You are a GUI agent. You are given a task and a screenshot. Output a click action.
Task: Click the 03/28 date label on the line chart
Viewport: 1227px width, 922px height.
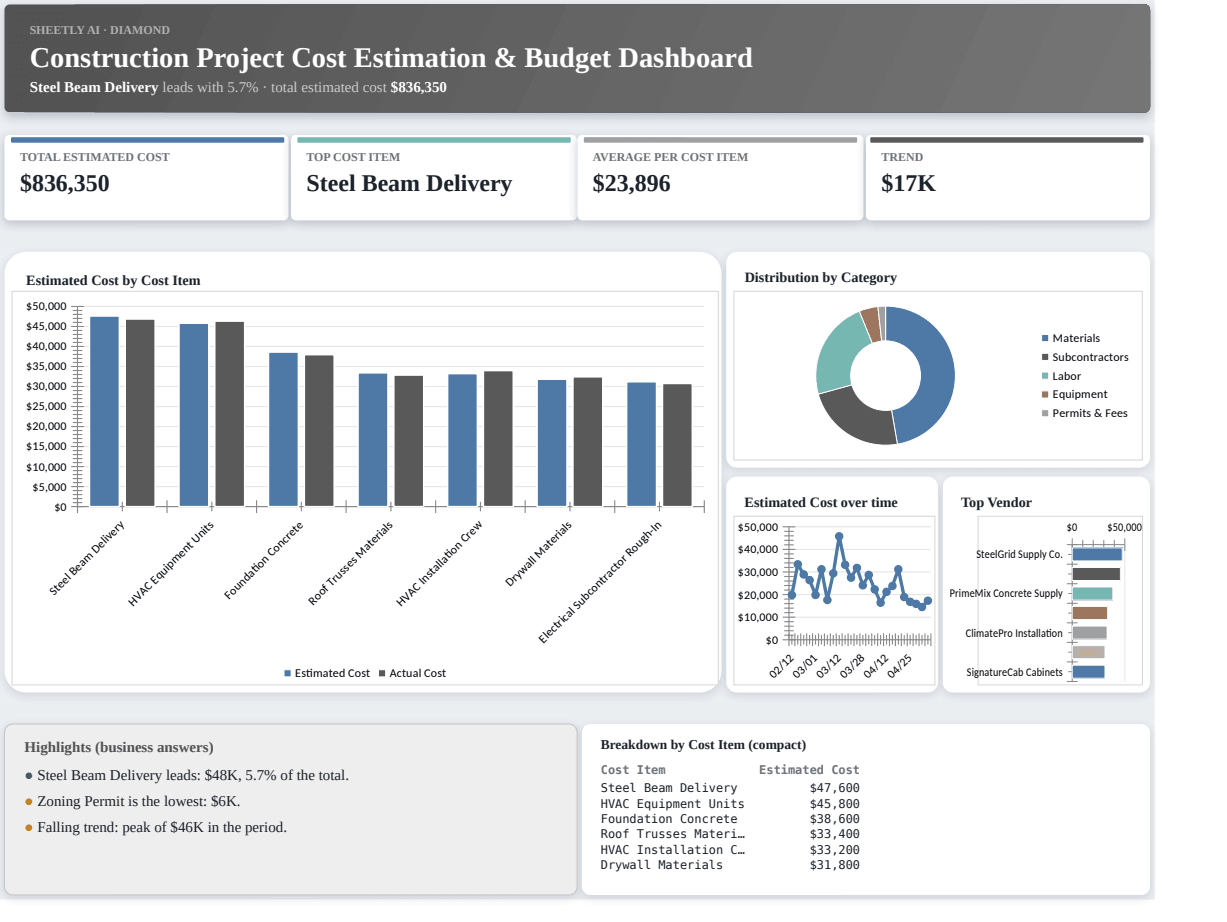[x=853, y=666]
